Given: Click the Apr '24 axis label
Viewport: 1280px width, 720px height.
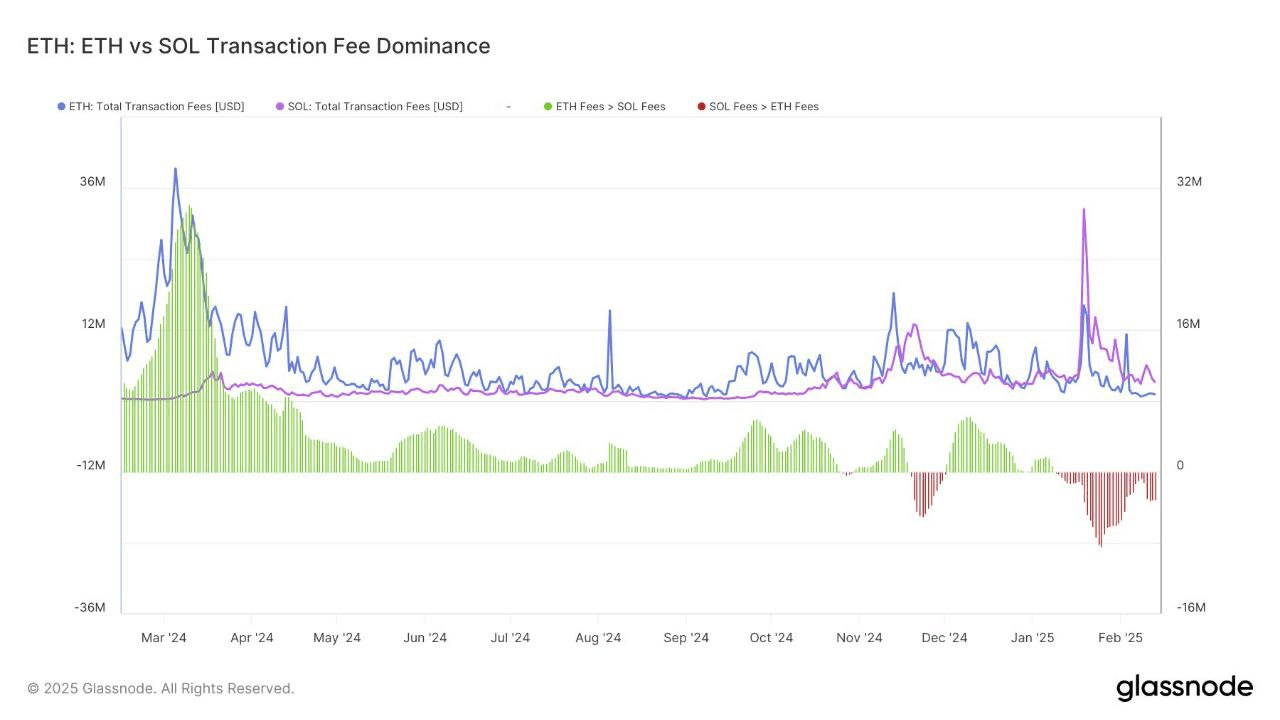Looking at the screenshot, I should (251, 637).
